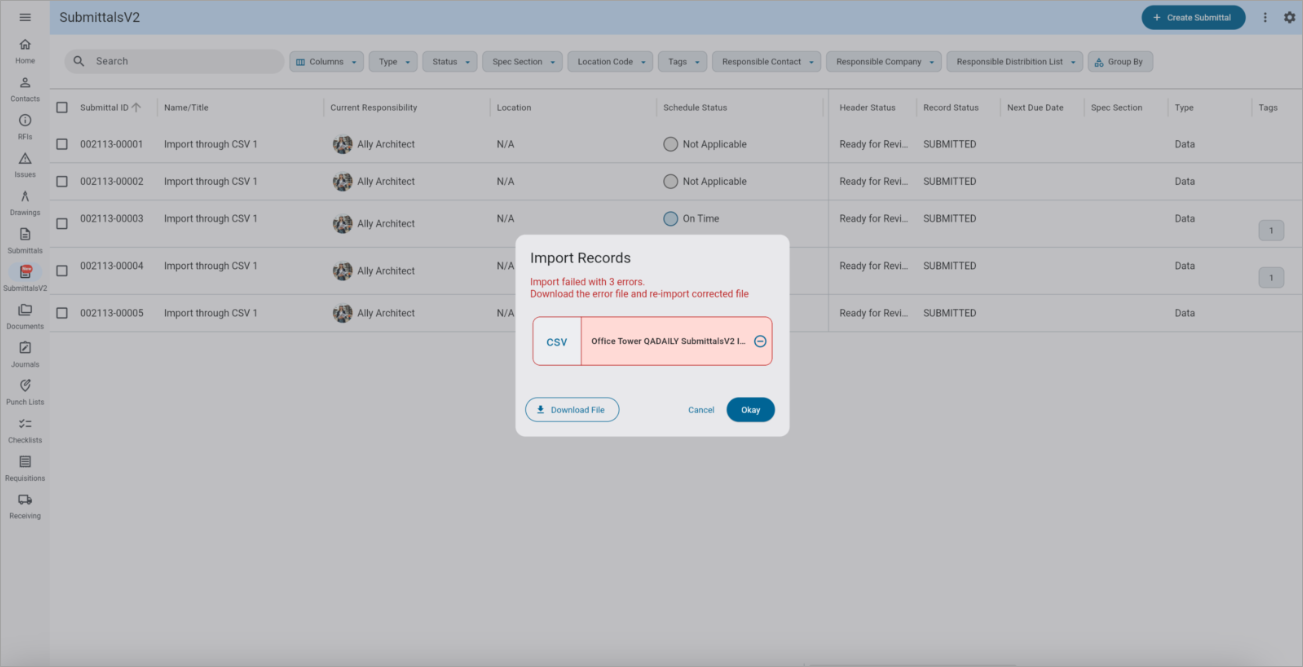This screenshot has width=1303, height=667.
Task: Open the settings gear
Action: pos(1289,17)
